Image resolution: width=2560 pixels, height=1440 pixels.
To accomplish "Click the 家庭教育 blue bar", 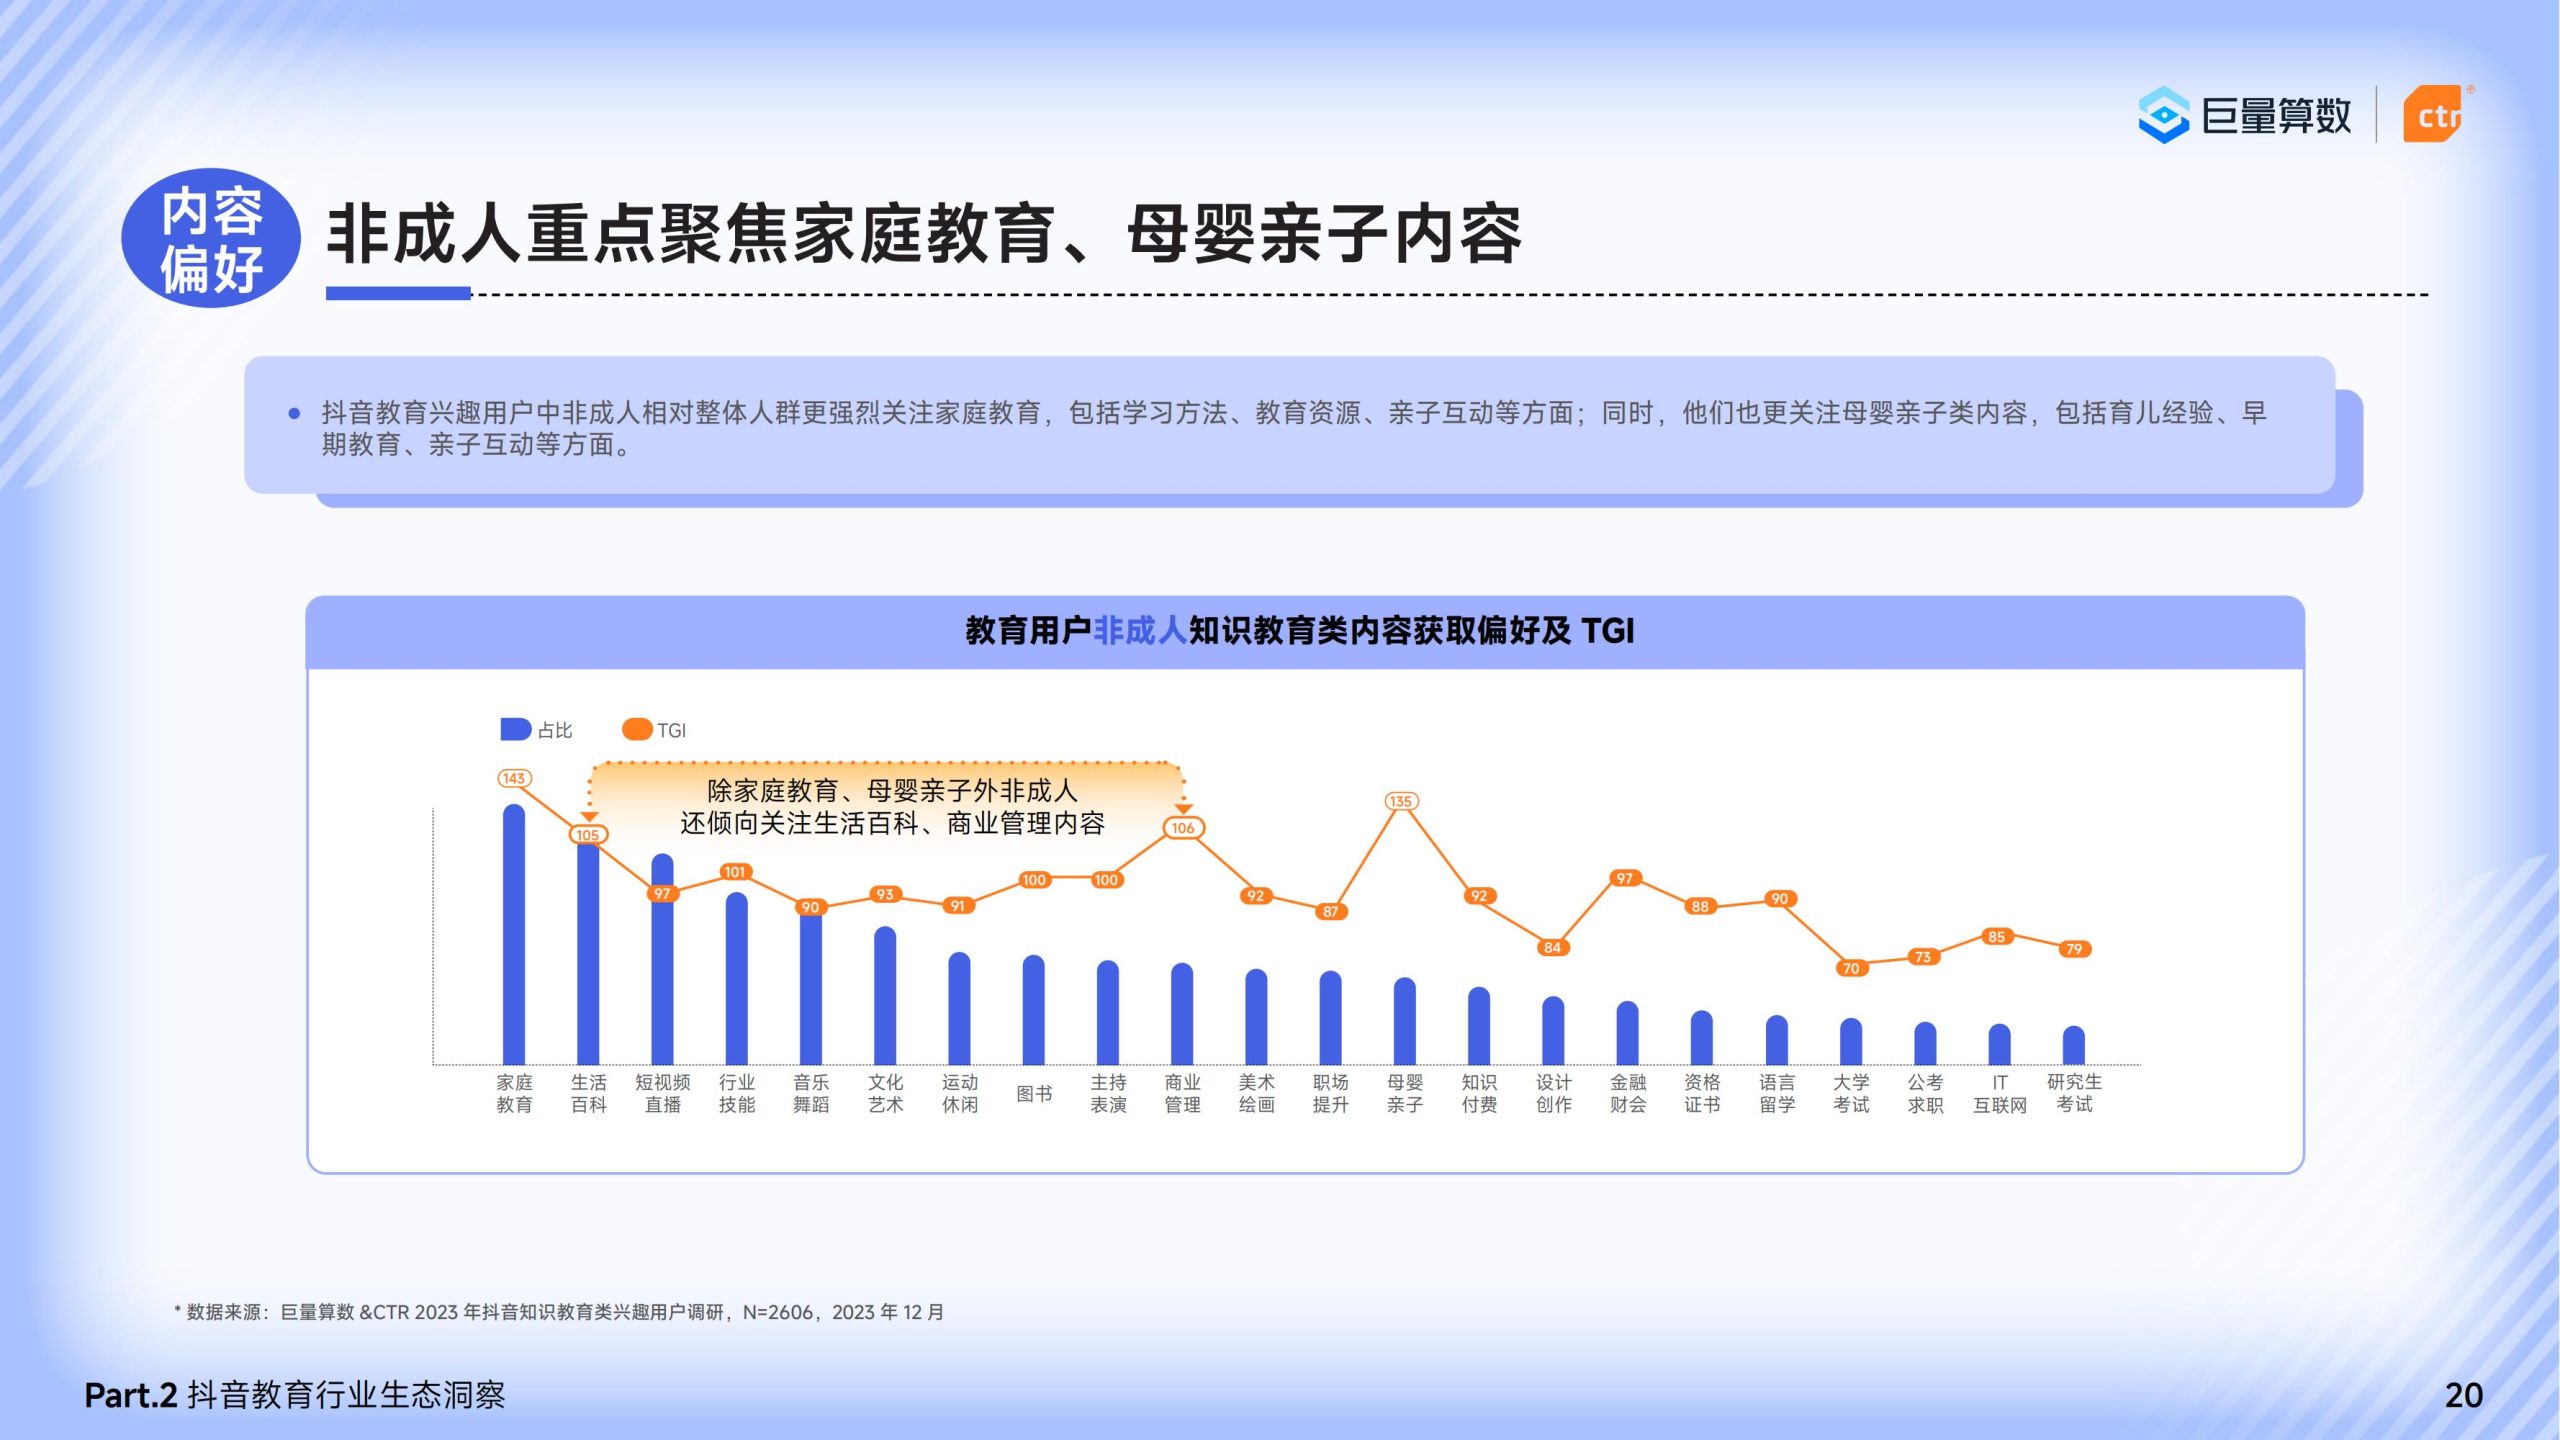I will 514,935.
